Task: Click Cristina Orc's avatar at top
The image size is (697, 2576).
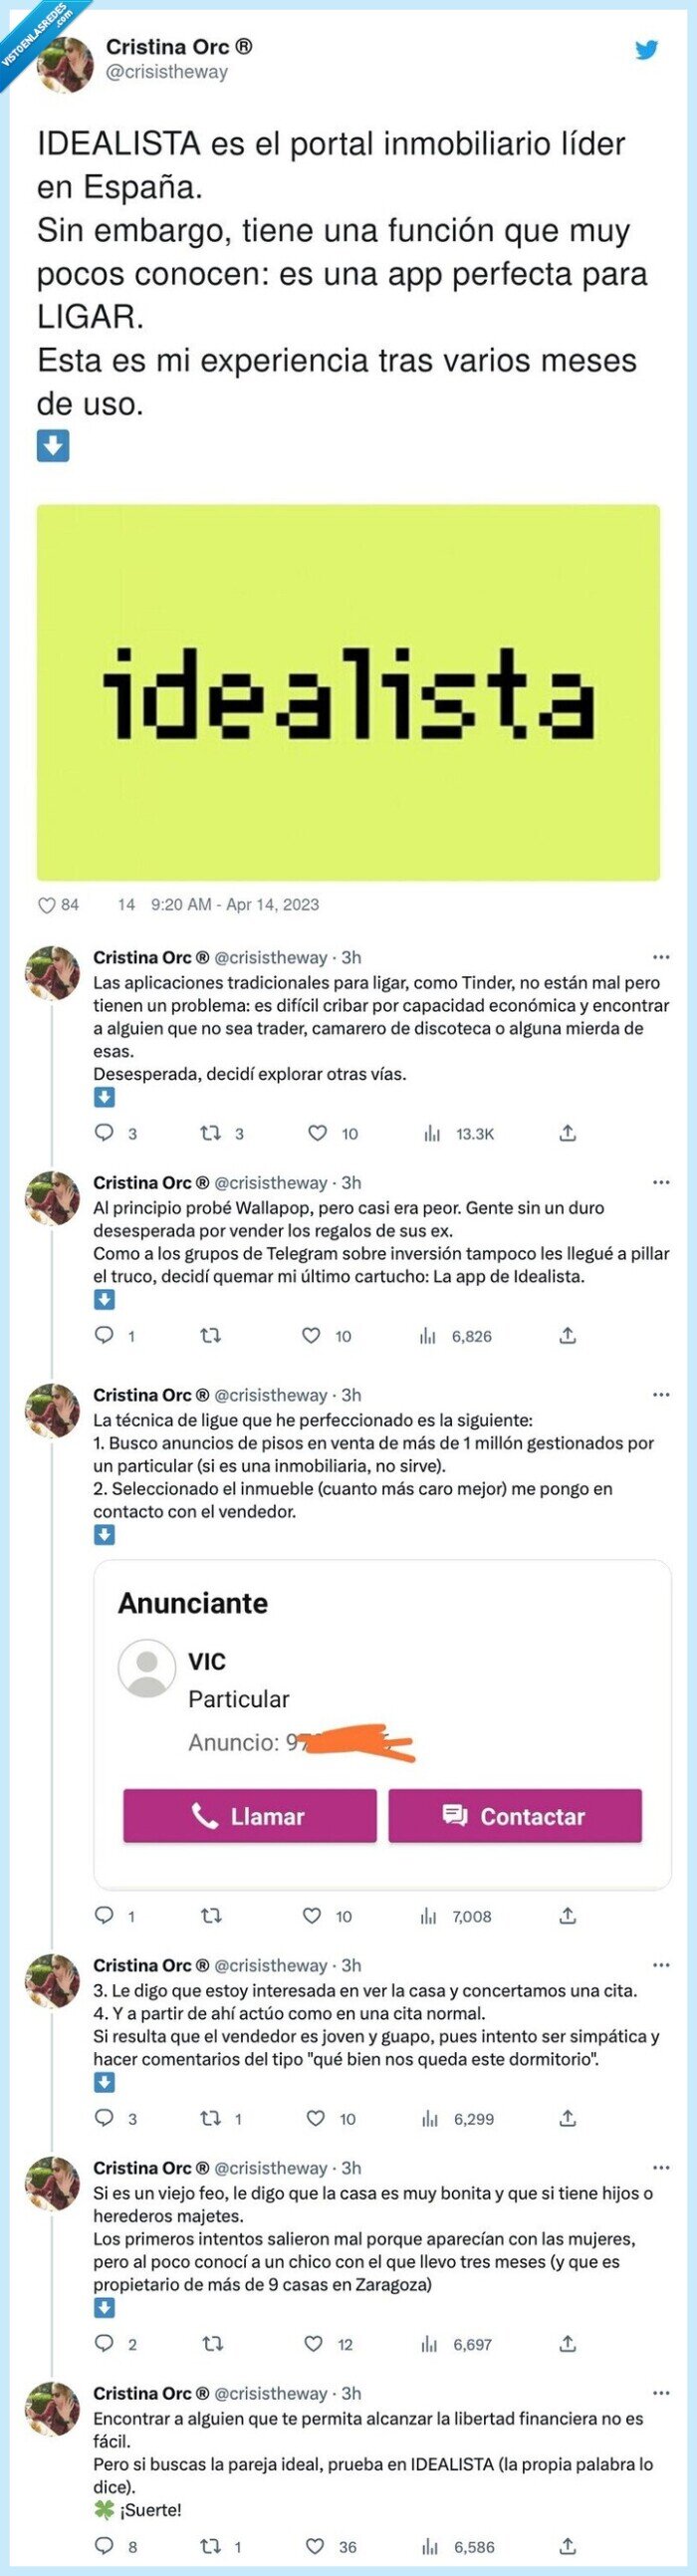Action: coord(66,62)
